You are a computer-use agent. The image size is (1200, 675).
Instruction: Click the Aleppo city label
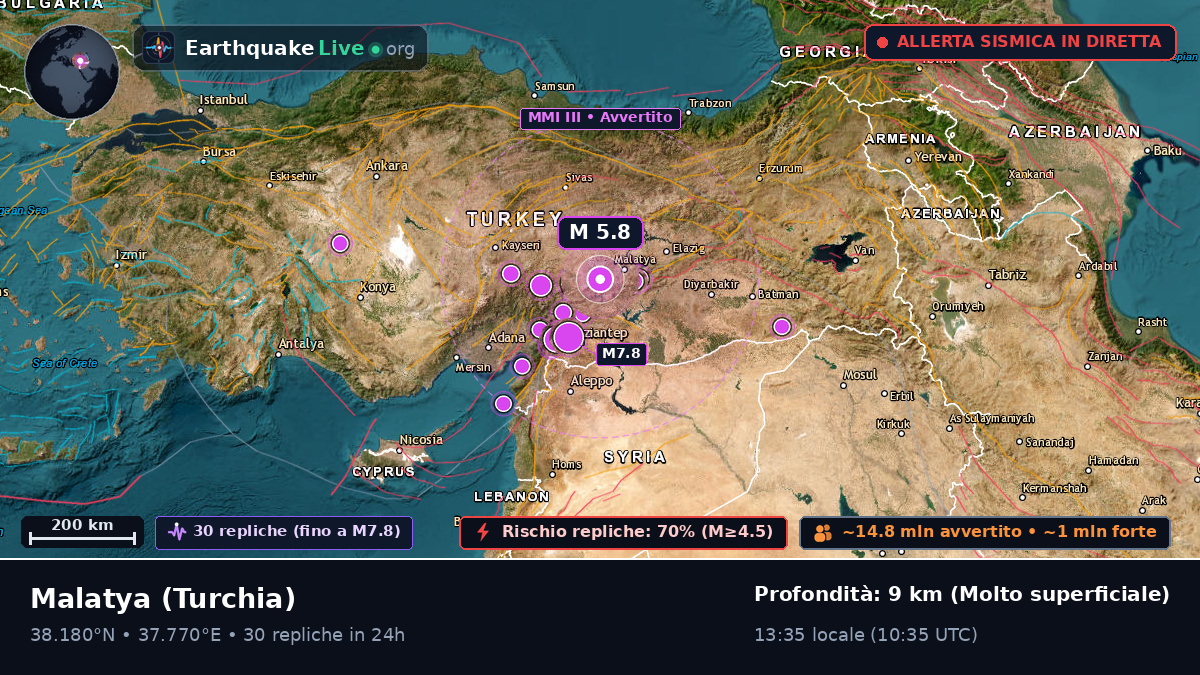(591, 381)
